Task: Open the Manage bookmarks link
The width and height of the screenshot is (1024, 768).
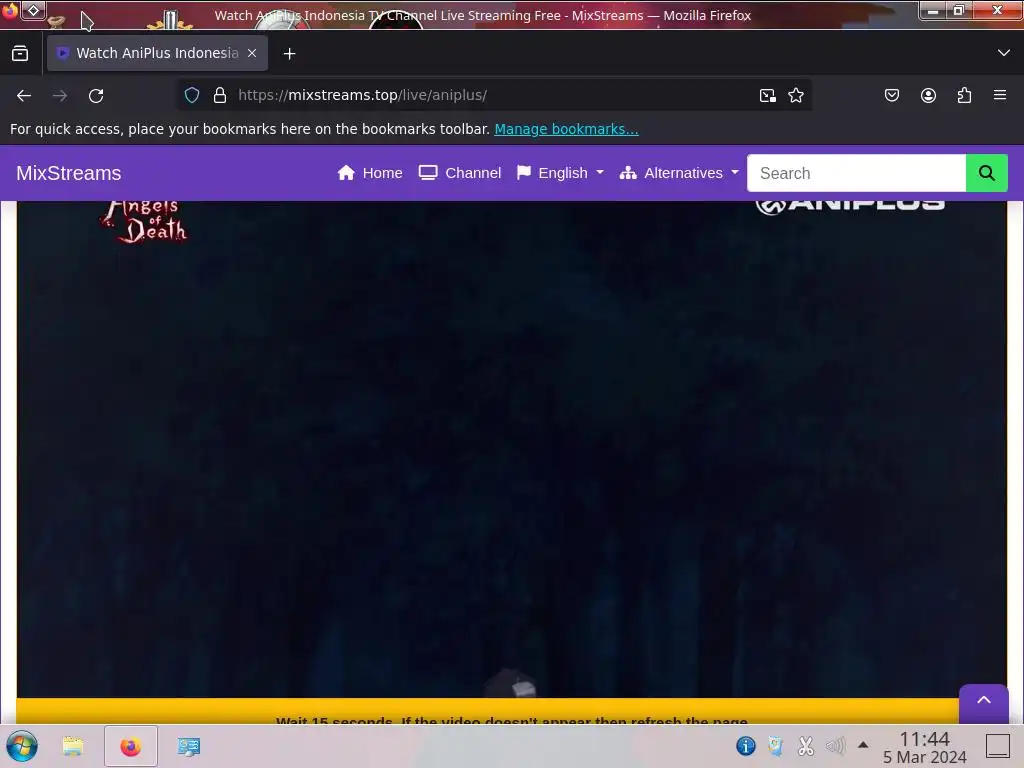Action: [x=566, y=129]
